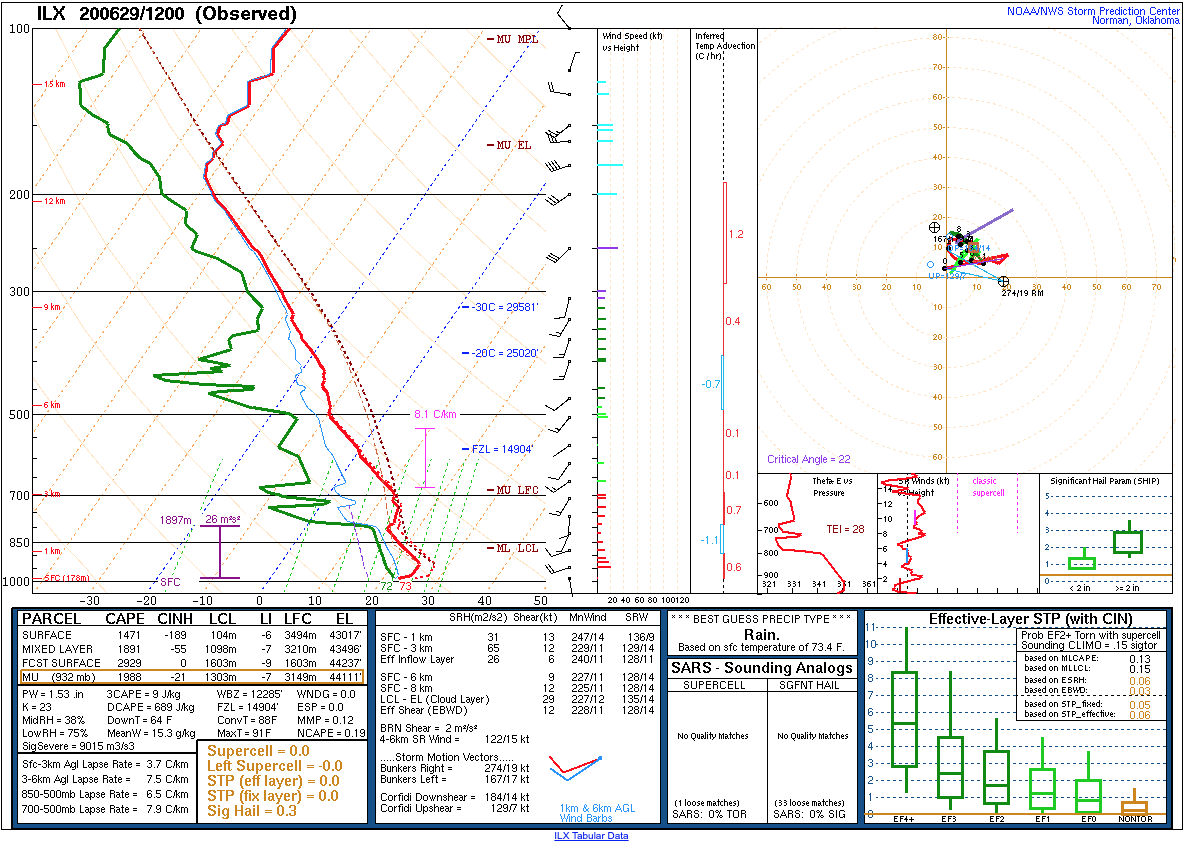
Task: Click the Sig Hail = 0.3 value
Action: [x=252, y=811]
